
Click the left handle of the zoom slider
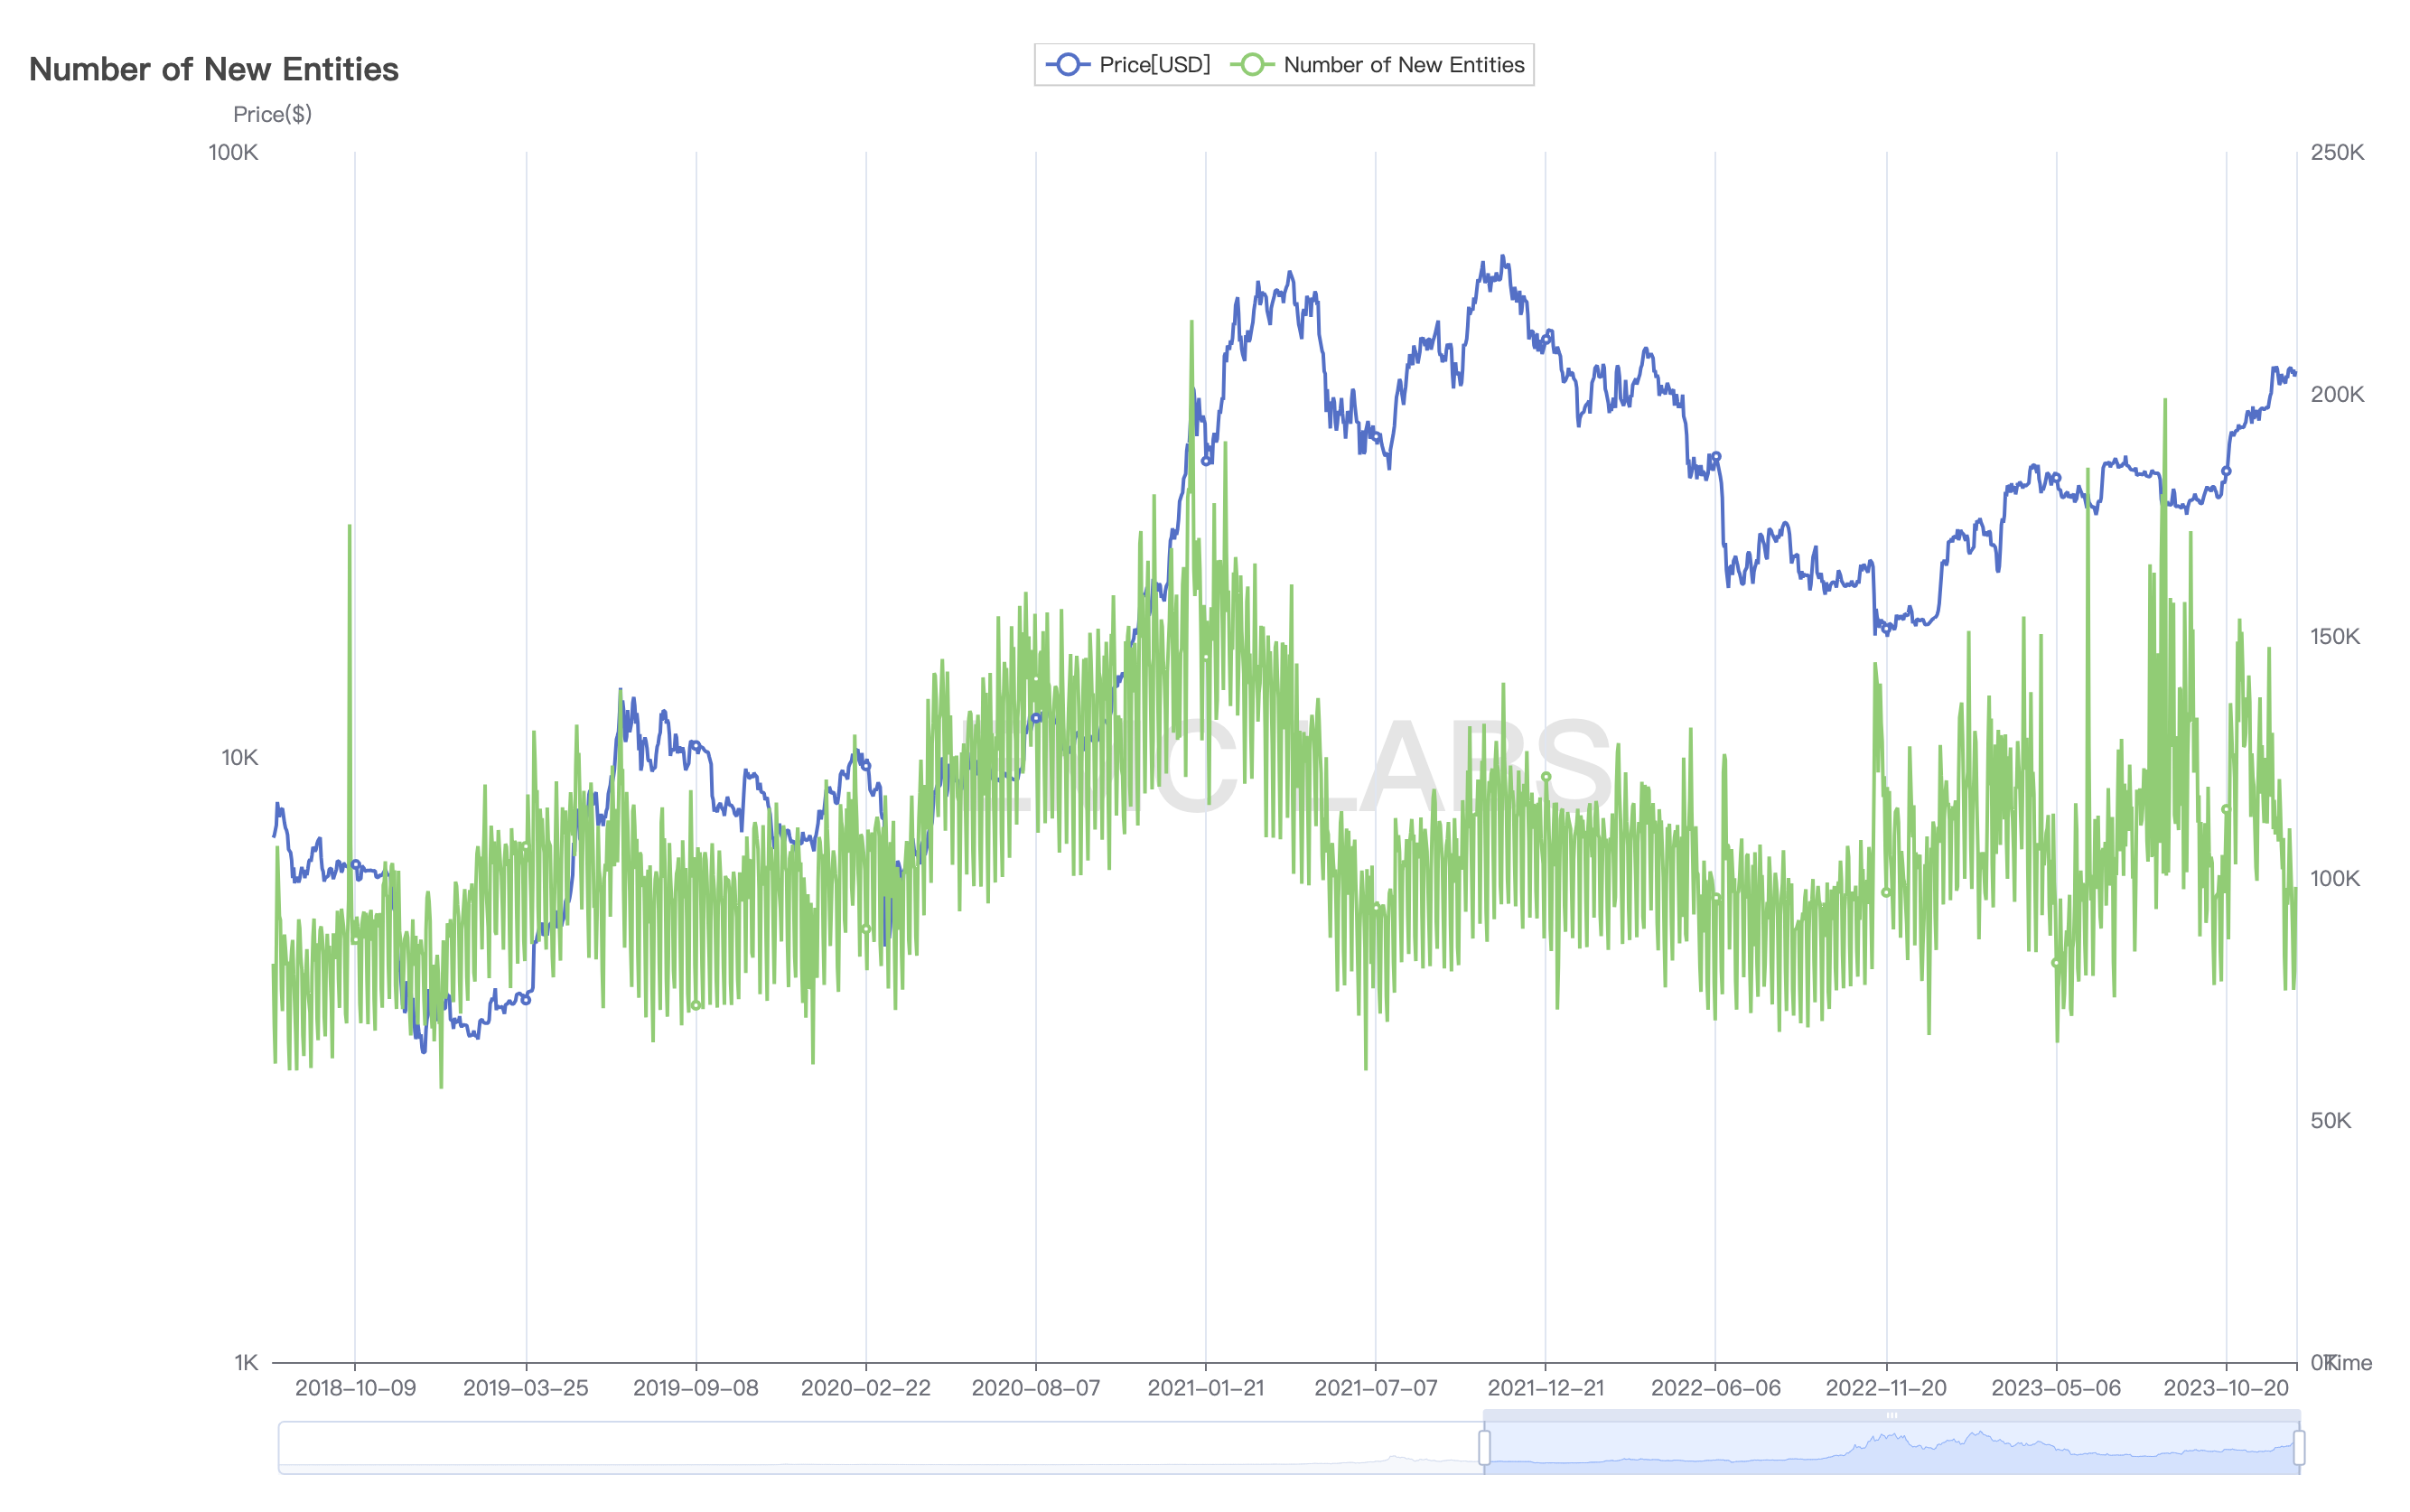click(x=1484, y=1447)
